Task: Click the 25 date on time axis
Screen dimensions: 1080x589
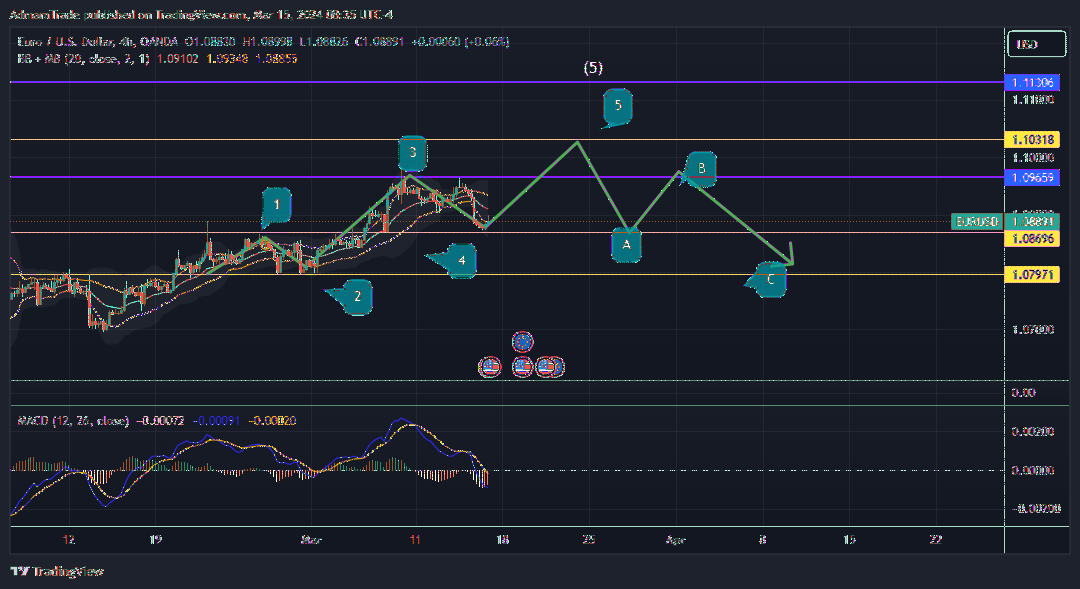Action: click(589, 540)
